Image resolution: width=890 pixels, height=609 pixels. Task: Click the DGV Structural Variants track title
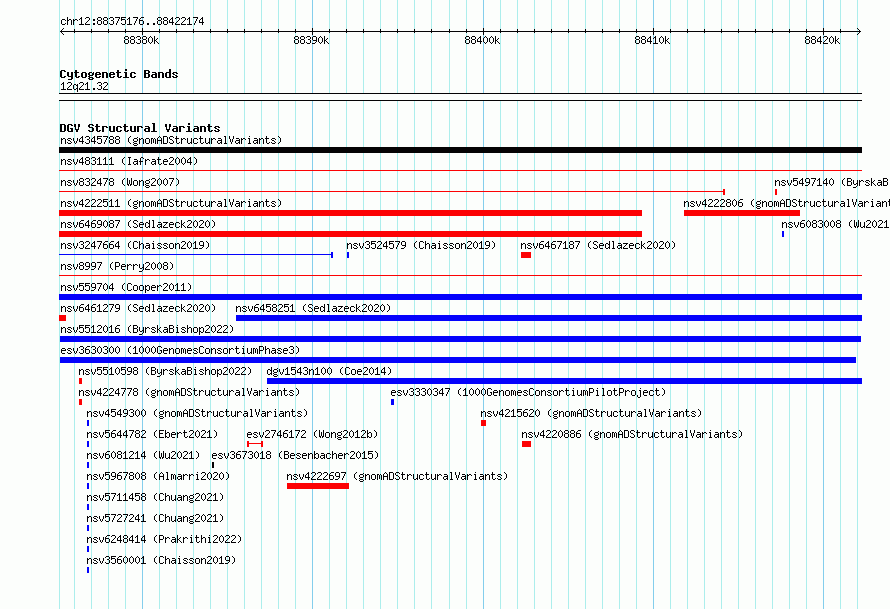pyautogui.click(x=140, y=128)
